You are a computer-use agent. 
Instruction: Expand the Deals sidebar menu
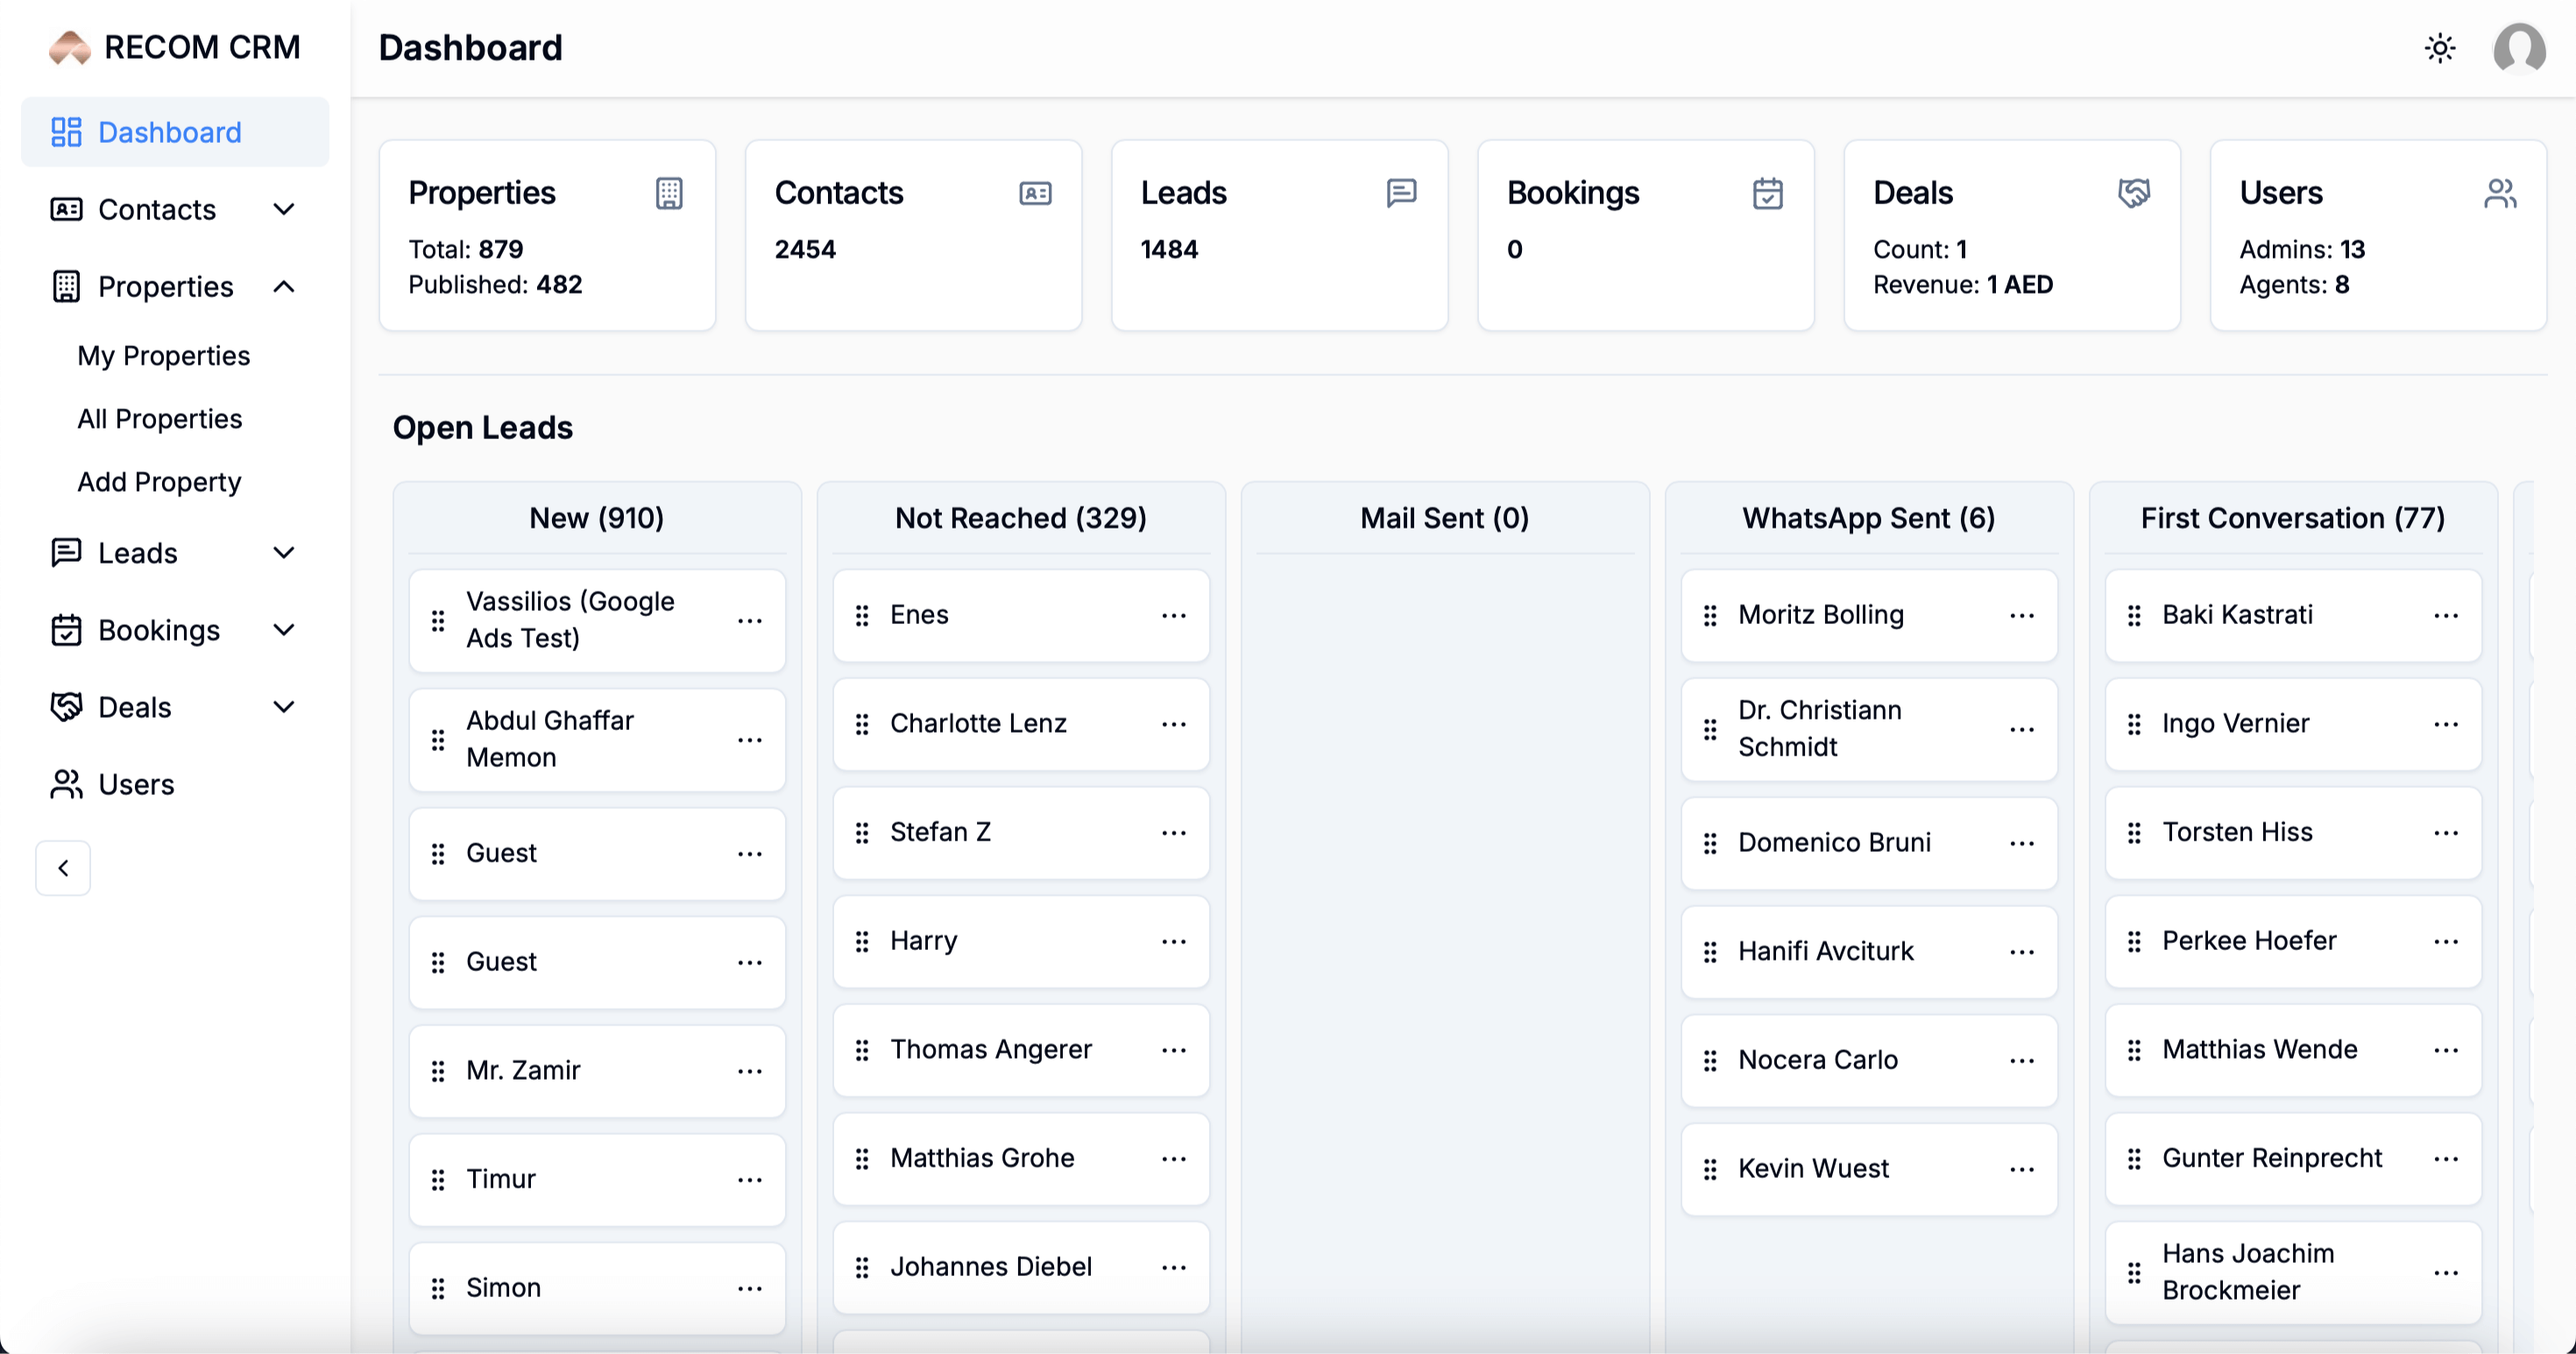point(284,707)
